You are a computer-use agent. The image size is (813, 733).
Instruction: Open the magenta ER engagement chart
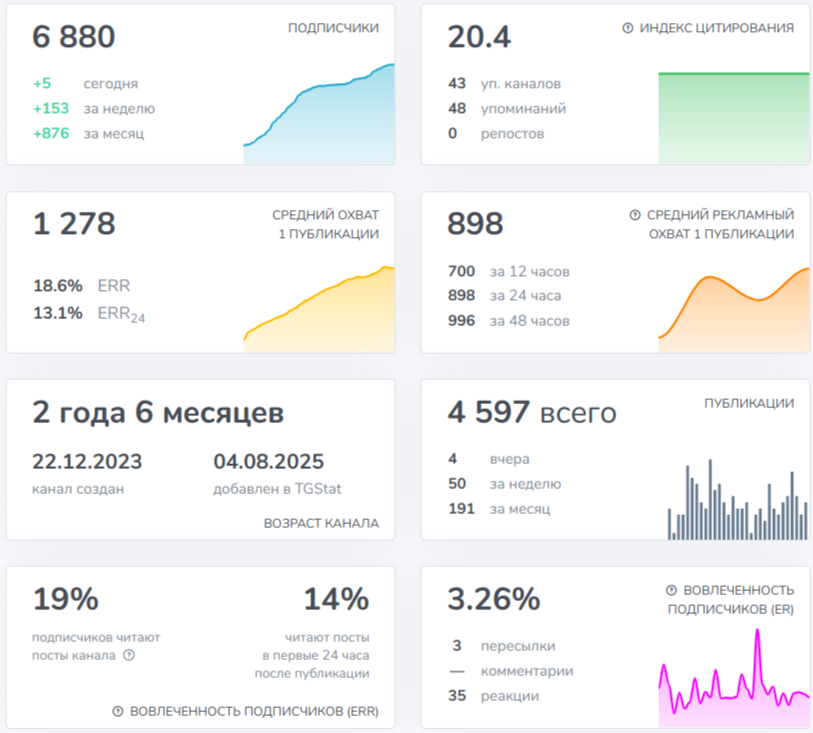click(x=734, y=678)
